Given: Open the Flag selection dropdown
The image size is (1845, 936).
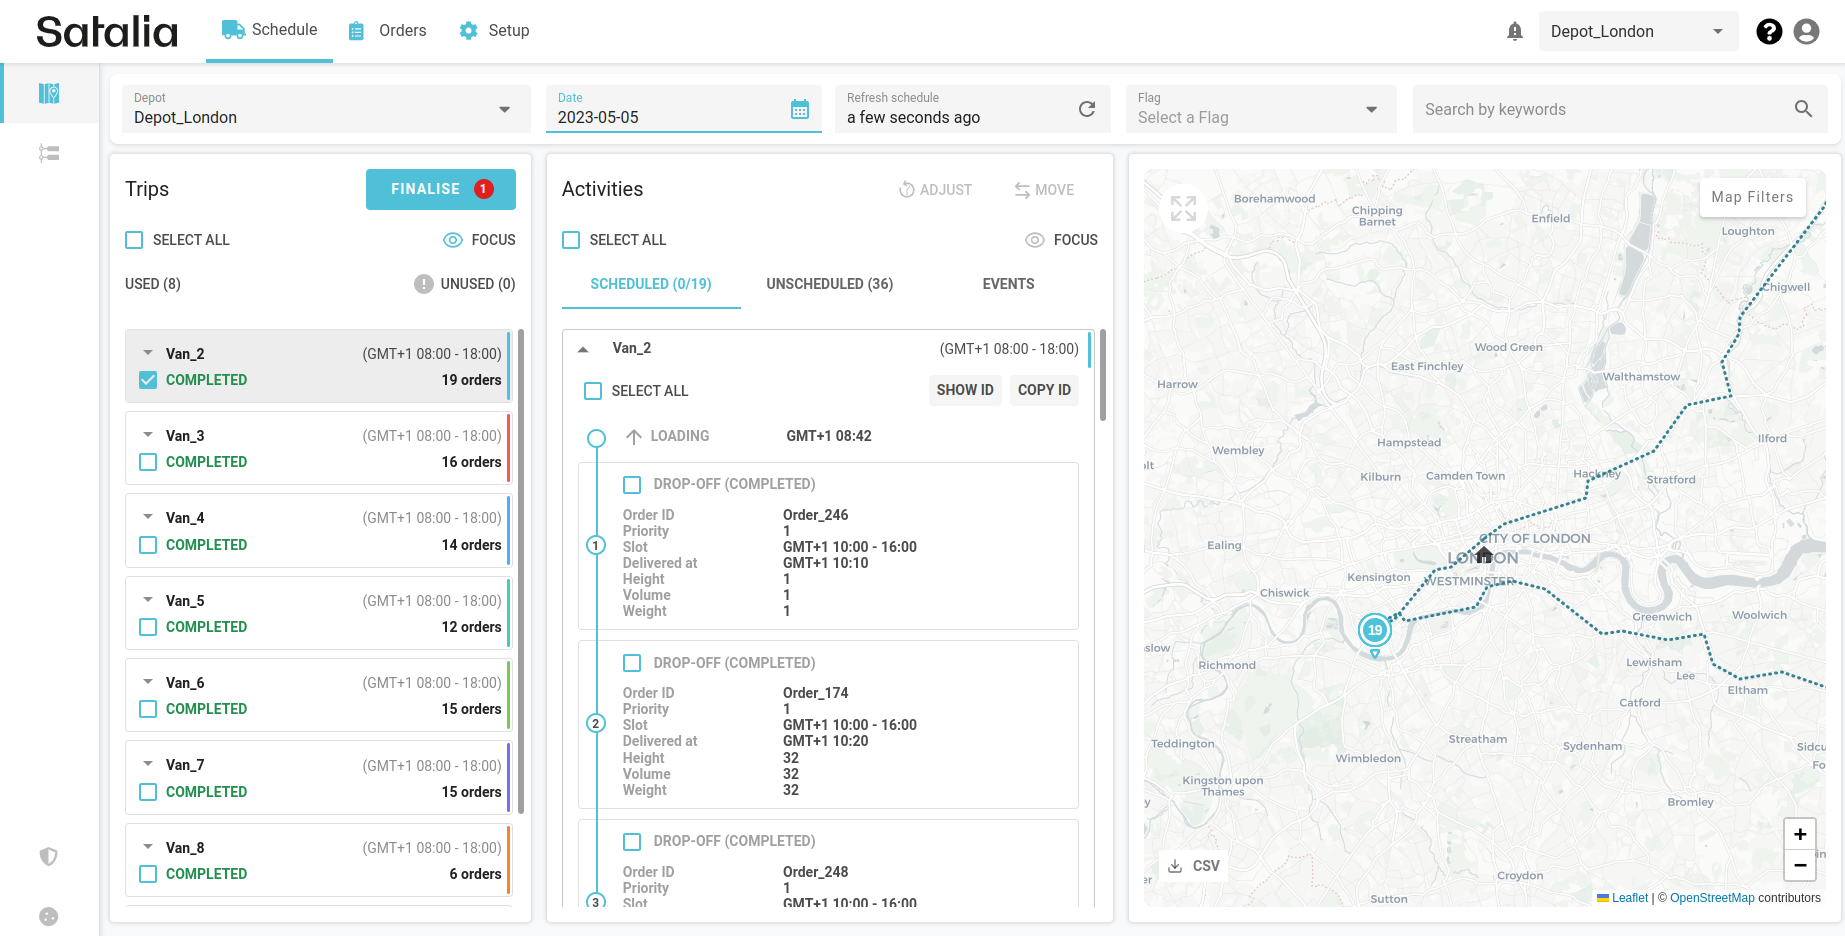Looking at the screenshot, I should coord(1259,109).
